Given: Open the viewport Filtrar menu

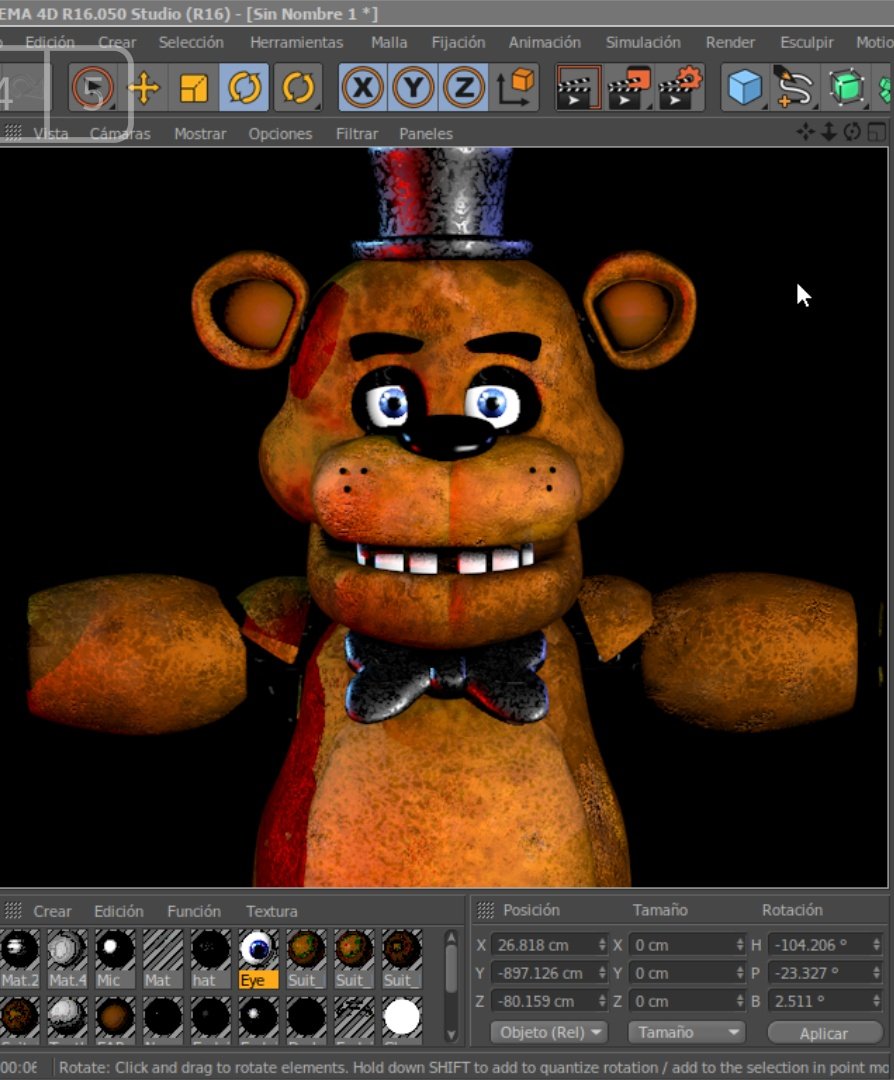Looking at the screenshot, I should (x=357, y=134).
